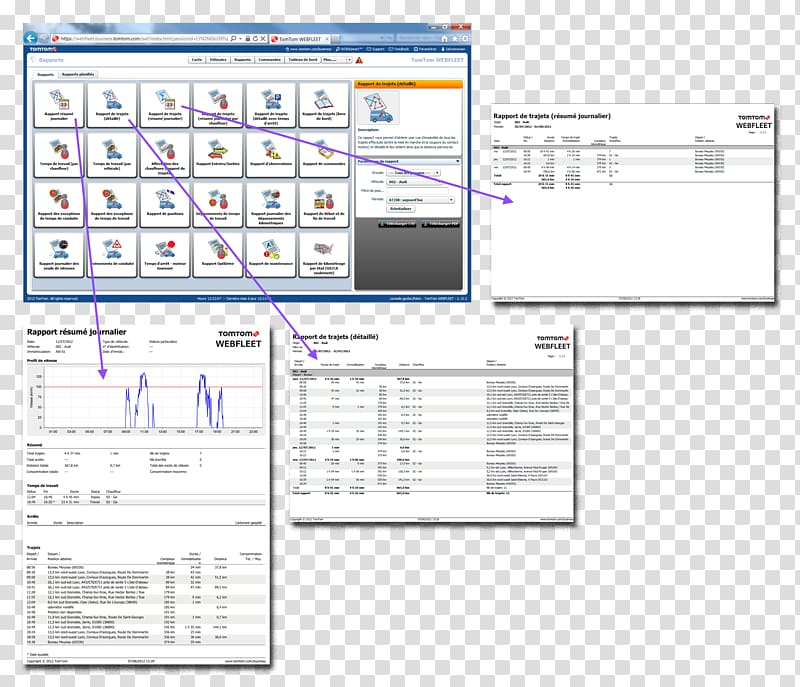
Task: Open Commandes in the navigation bar
Action: tap(269, 60)
